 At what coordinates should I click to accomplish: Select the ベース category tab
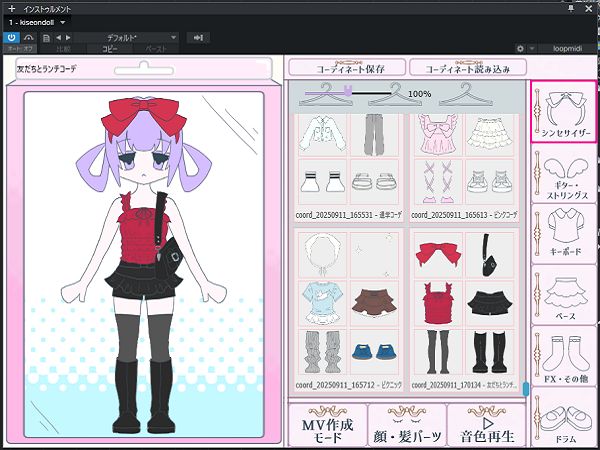(564, 295)
